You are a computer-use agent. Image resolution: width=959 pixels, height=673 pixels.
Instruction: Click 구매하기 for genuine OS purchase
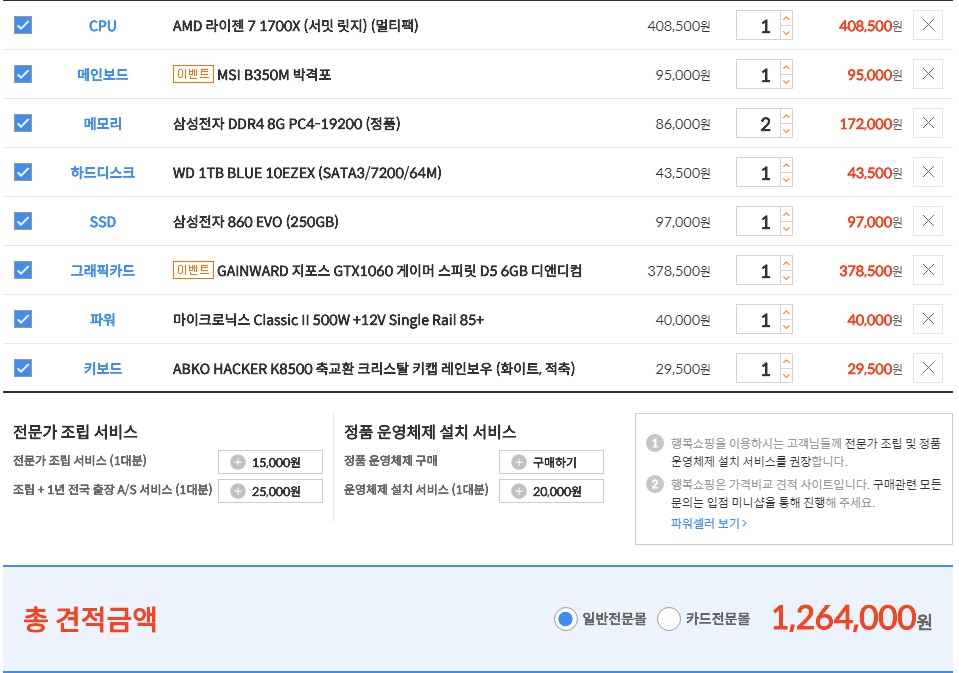click(x=551, y=462)
